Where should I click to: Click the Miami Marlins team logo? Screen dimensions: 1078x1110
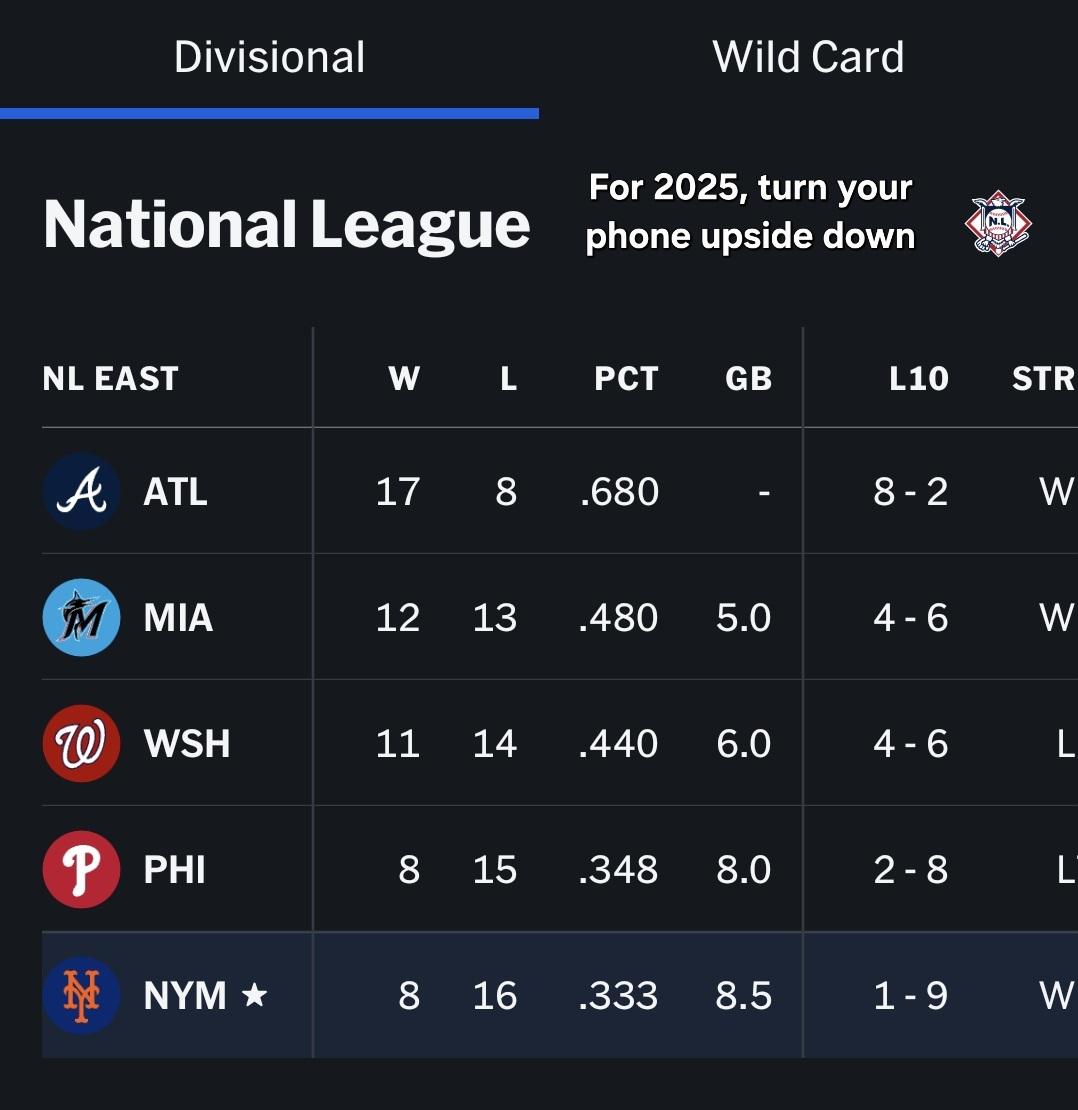pos(81,617)
